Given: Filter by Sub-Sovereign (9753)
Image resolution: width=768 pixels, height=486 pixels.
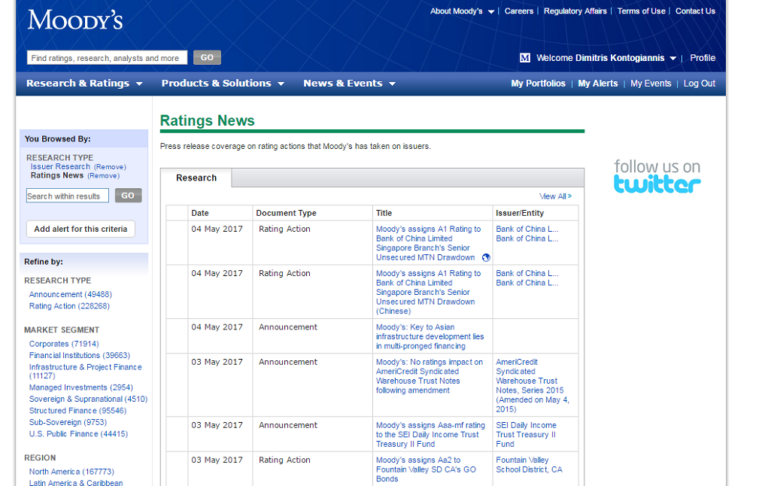Looking at the screenshot, I should click(x=68, y=422).
